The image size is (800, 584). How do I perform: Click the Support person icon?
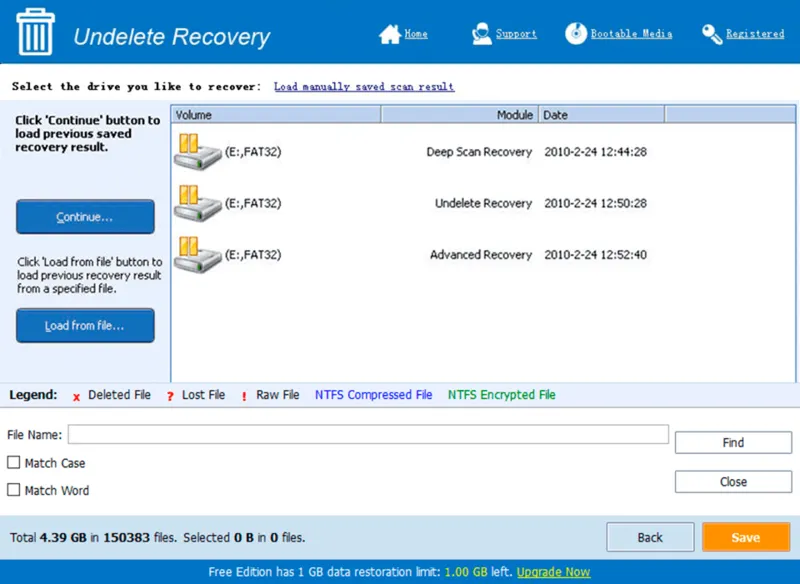click(x=482, y=34)
